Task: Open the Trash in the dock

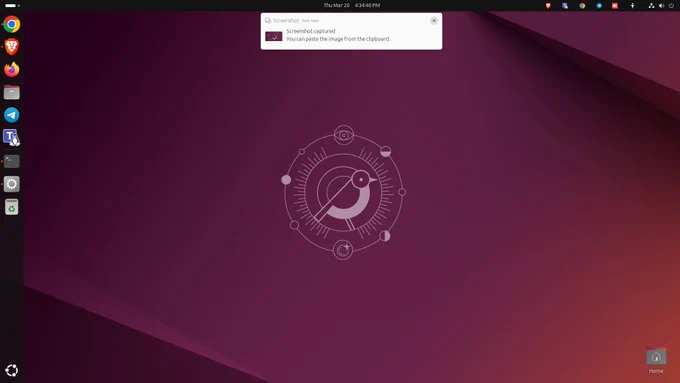Action: tap(12, 207)
